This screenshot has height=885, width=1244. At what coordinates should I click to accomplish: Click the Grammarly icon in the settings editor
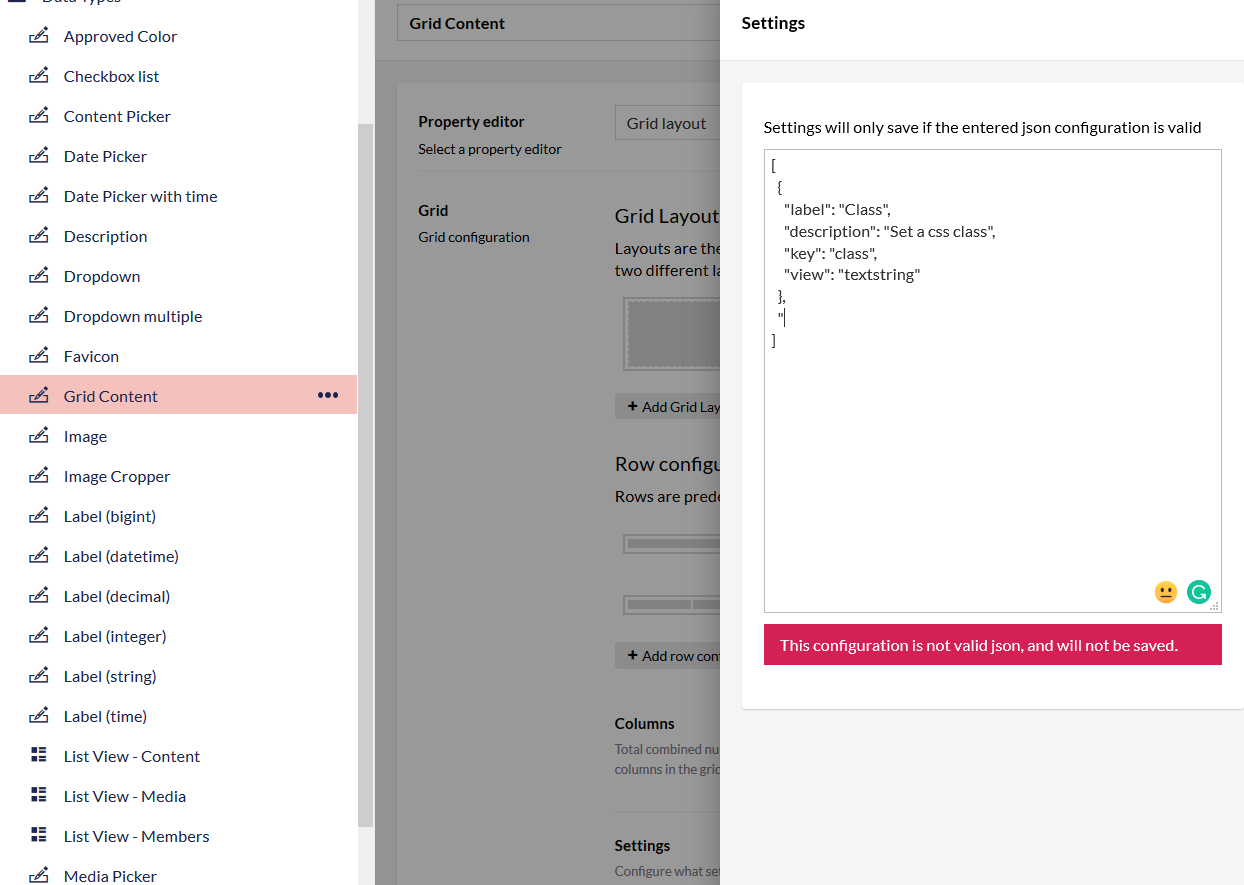pyautogui.click(x=1199, y=592)
